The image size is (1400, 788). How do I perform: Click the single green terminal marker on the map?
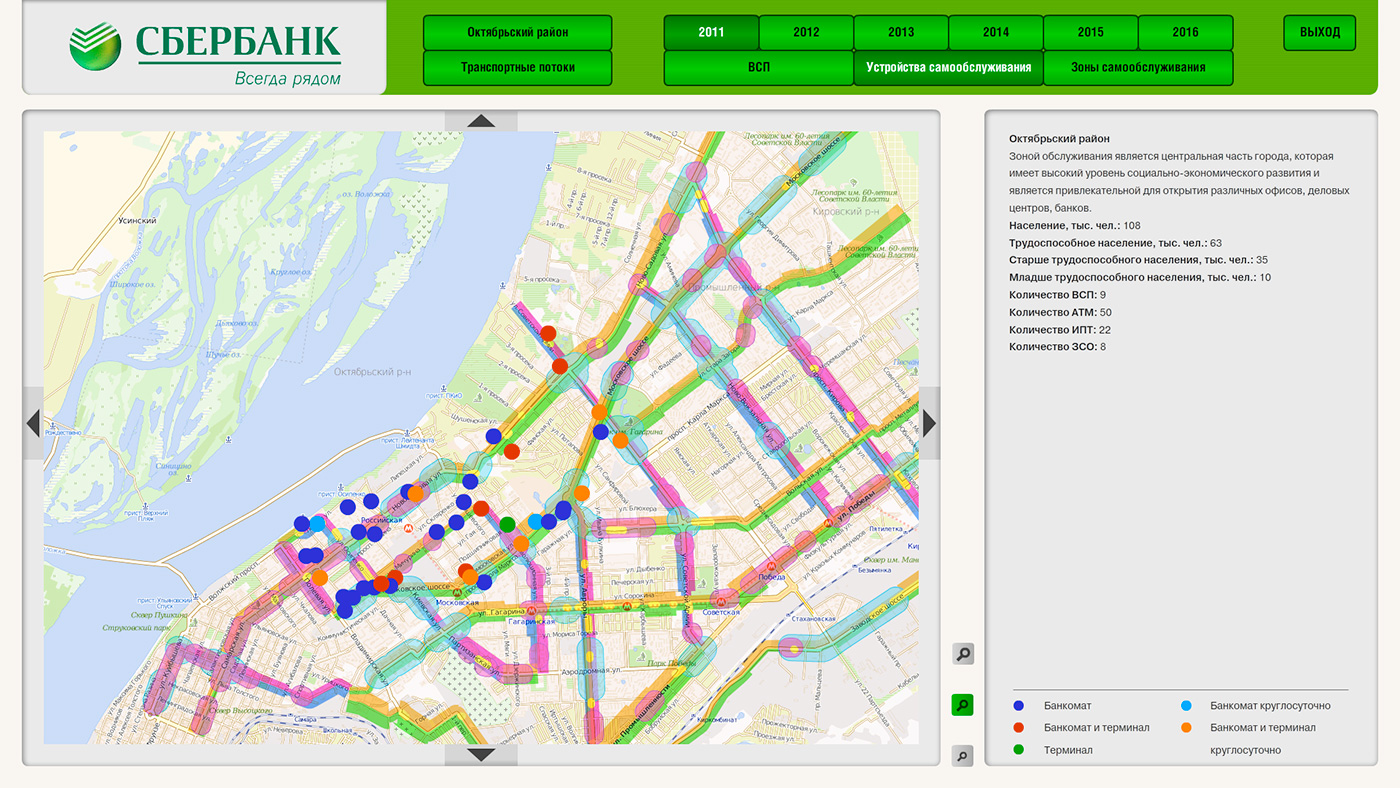pos(508,524)
